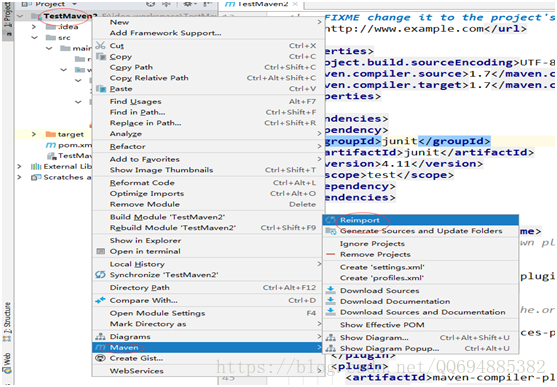Image resolution: width=557 pixels, height=387 pixels.
Task: Click the Diagrams icon
Action: click(x=101, y=337)
